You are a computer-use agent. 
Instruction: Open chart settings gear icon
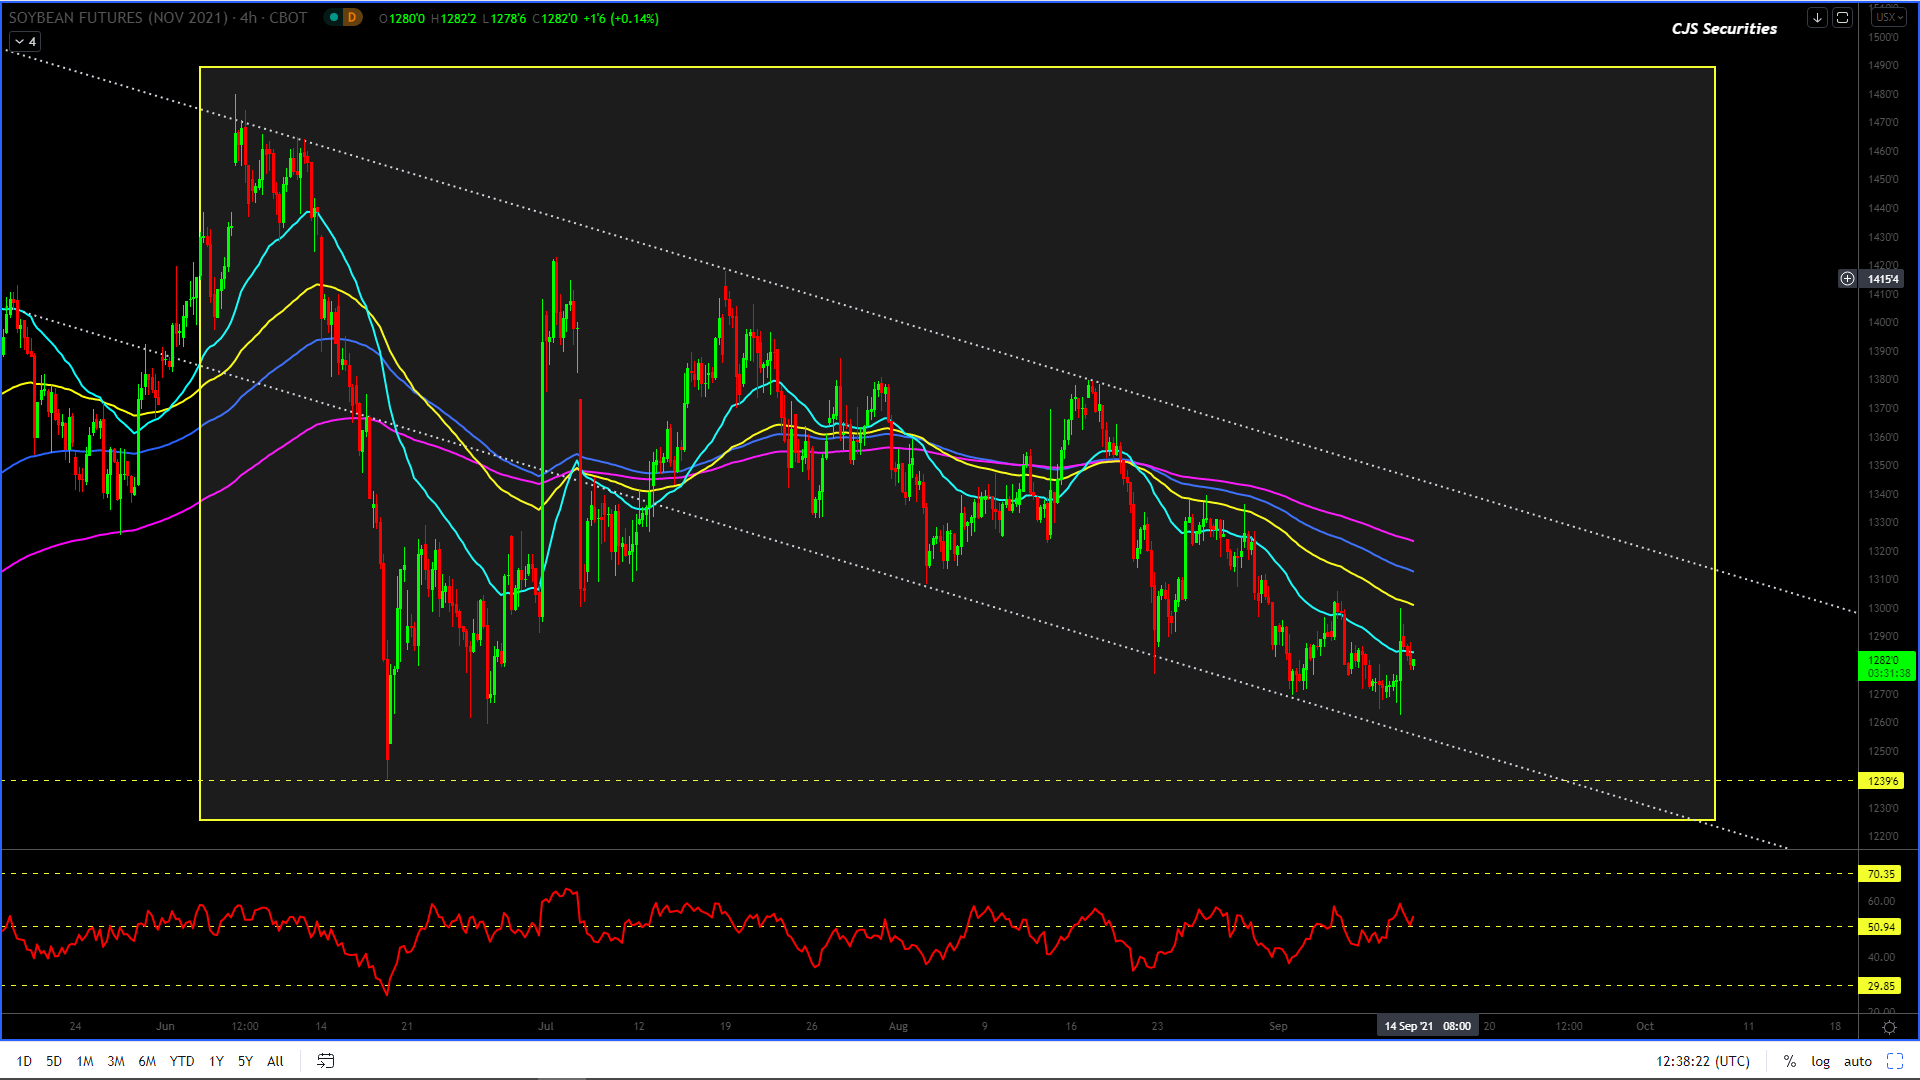click(1889, 1027)
